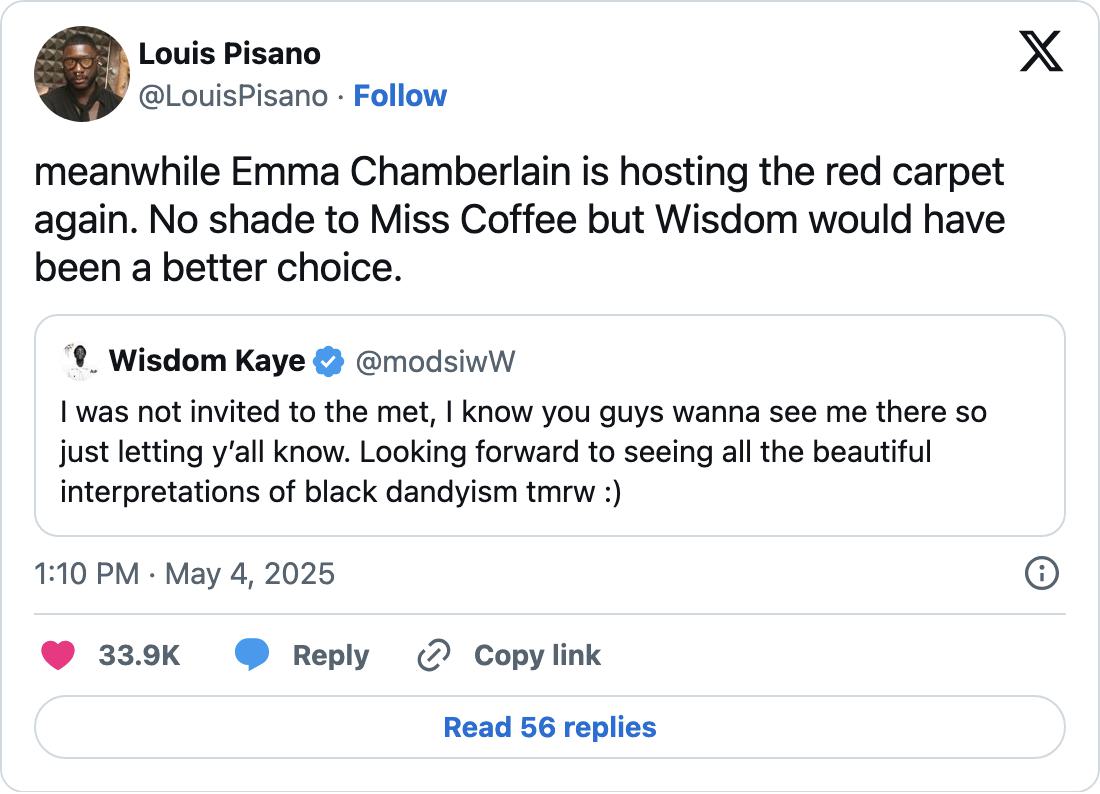Open Wisdom Kaye's small avatar
The image size is (1100, 794).
(x=76, y=361)
